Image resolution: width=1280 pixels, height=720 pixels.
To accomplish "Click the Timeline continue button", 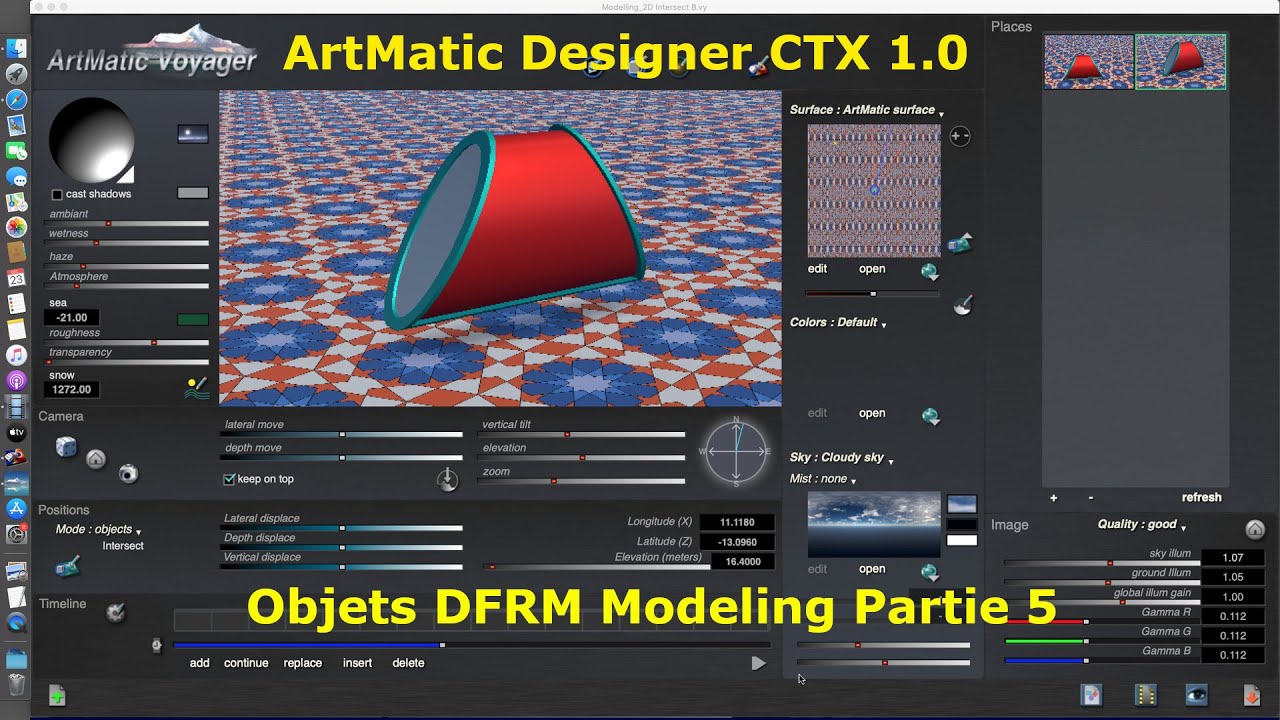I will pos(246,663).
